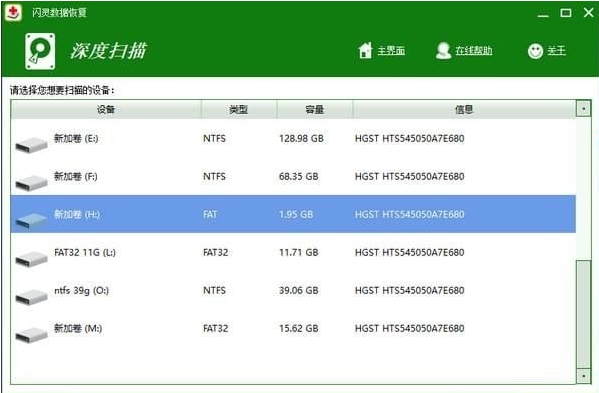
Task: Maximize the 闪灵数据恢复 window
Action: coord(566,13)
